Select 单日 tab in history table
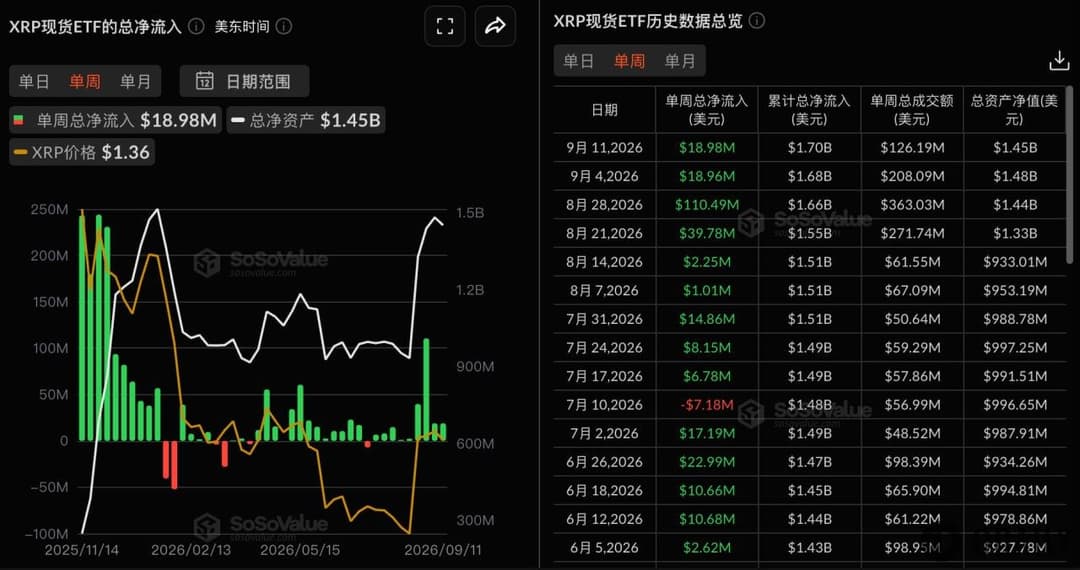This screenshot has width=1080, height=570. click(x=579, y=61)
